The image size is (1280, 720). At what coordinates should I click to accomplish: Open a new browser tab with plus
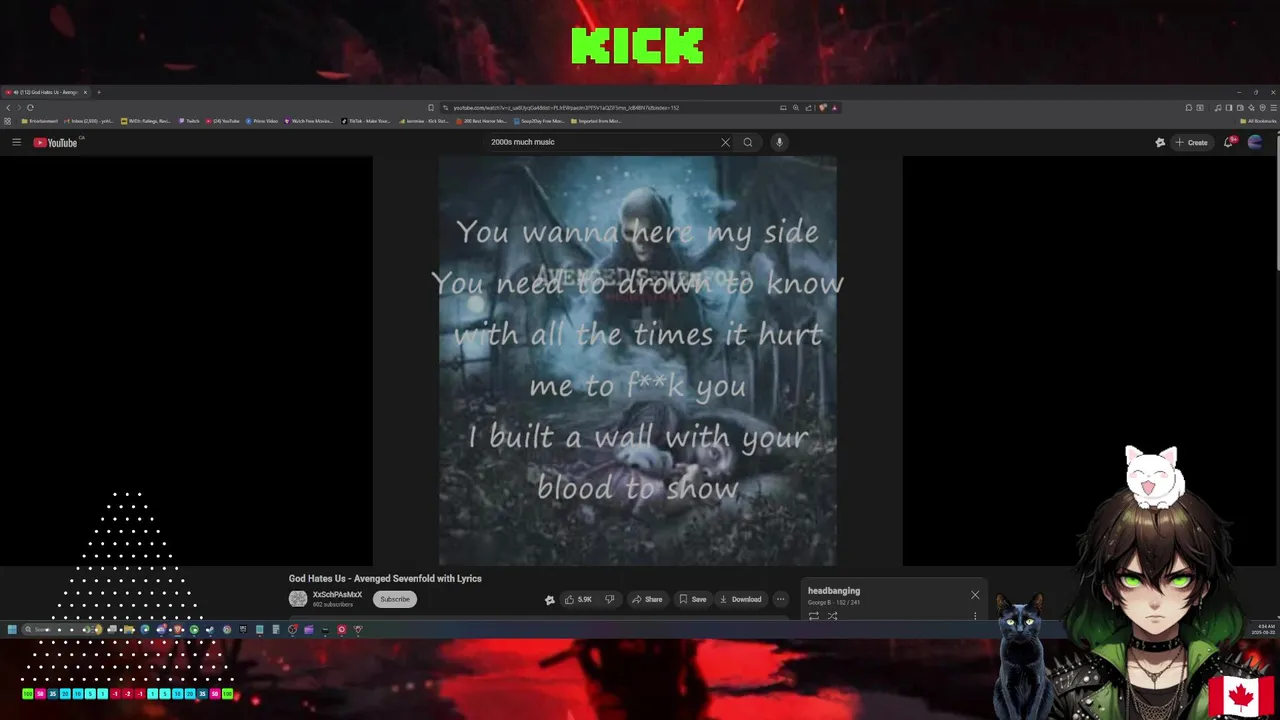[99, 92]
